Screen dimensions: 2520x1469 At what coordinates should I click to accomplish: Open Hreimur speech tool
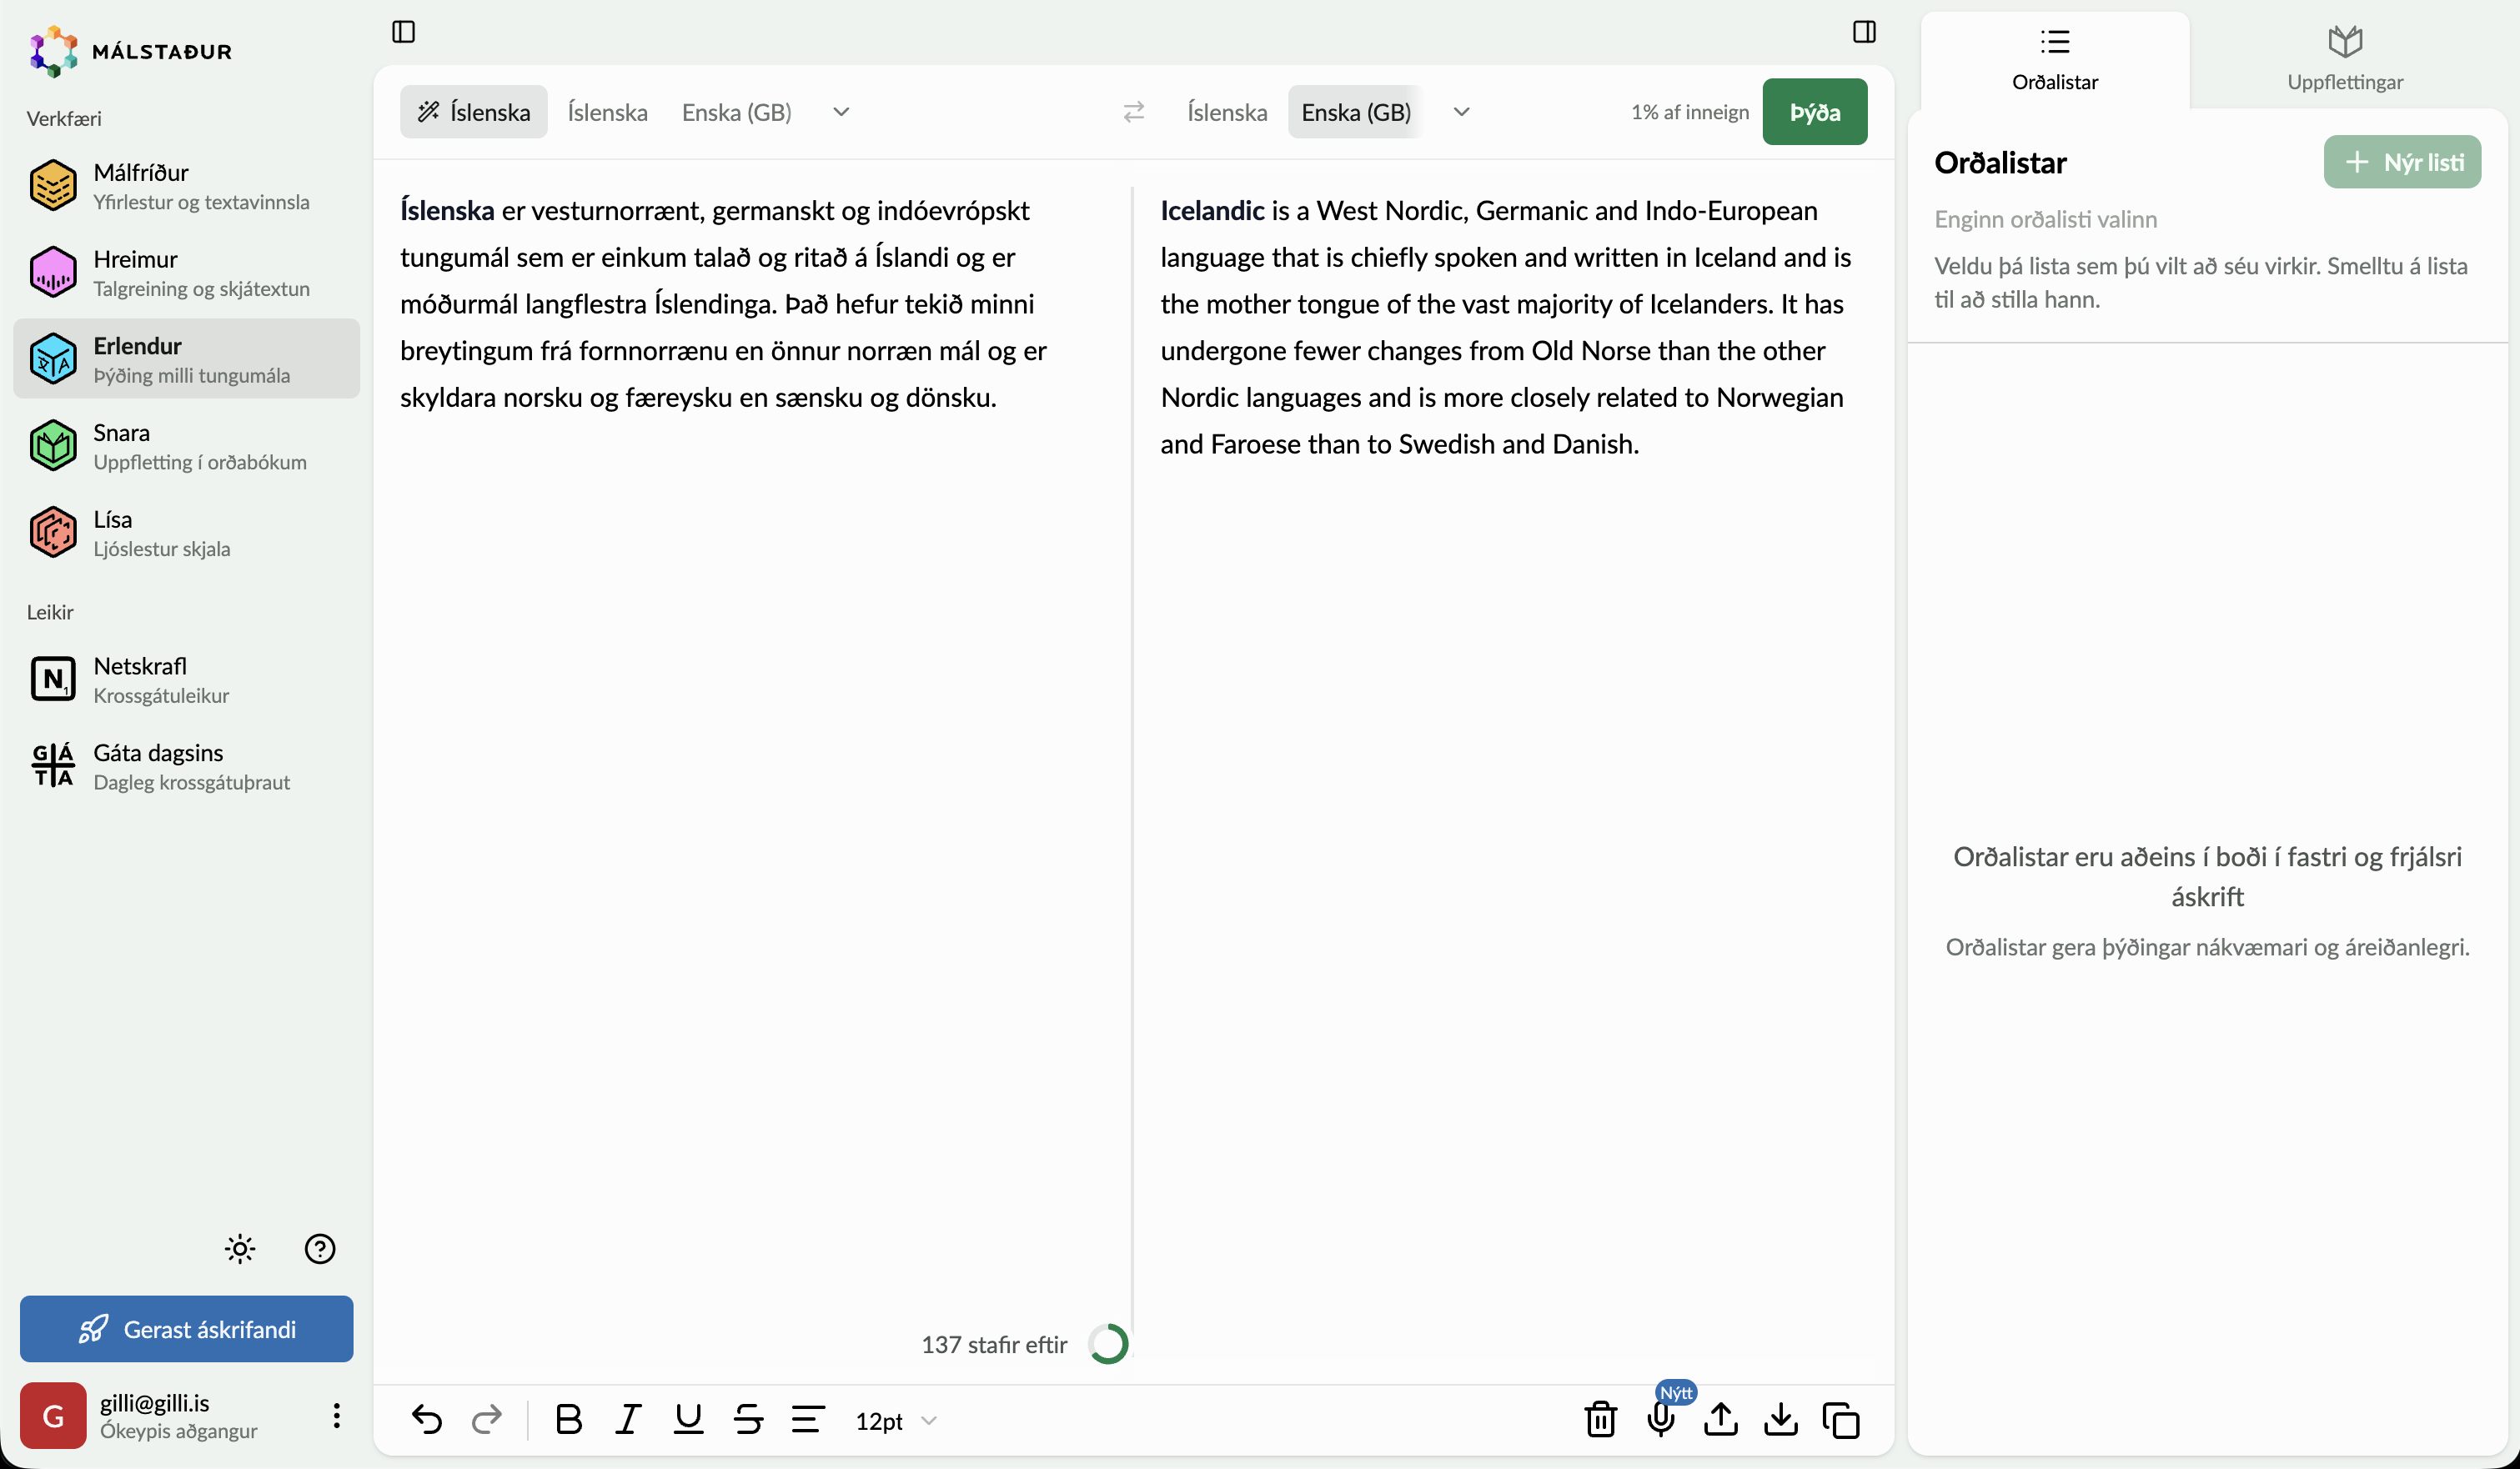point(187,273)
